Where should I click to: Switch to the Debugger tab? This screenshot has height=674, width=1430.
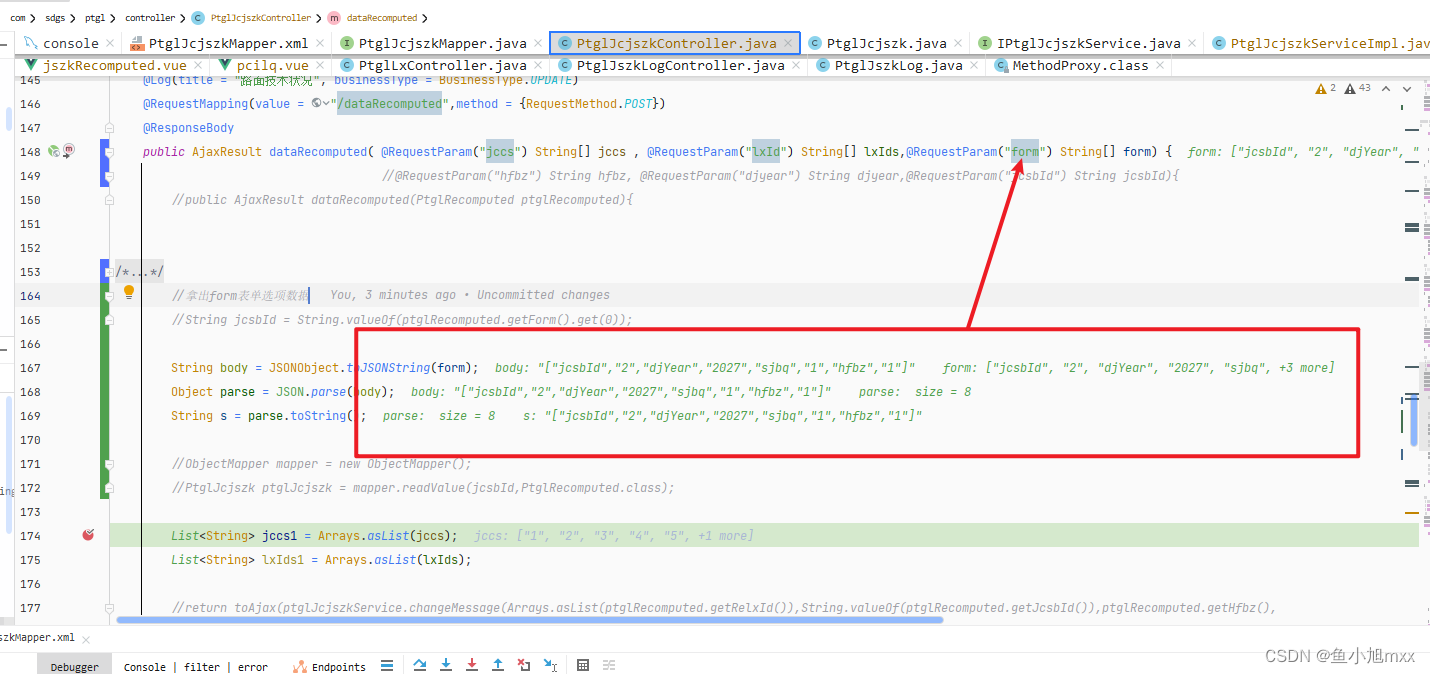pos(75,666)
